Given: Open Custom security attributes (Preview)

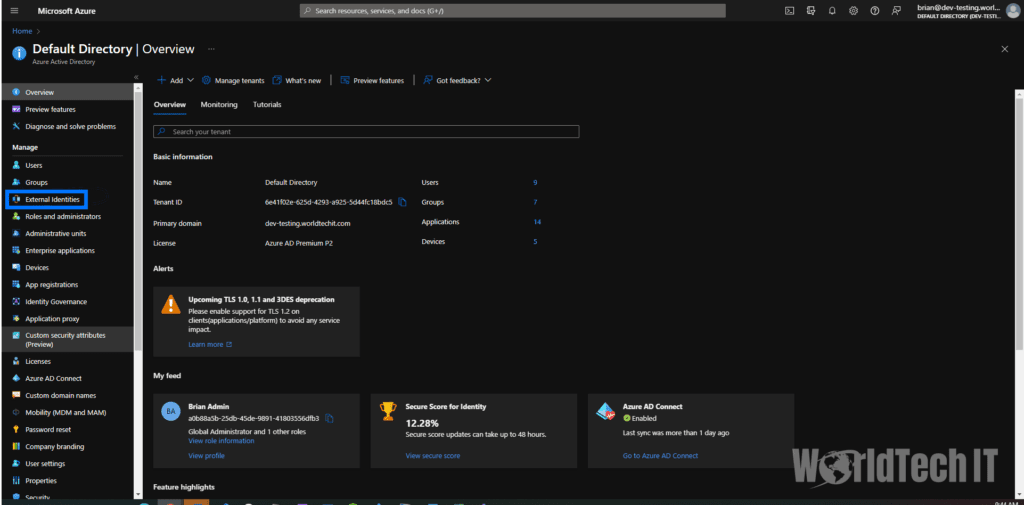Looking at the screenshot, I should tap(65, 340).
